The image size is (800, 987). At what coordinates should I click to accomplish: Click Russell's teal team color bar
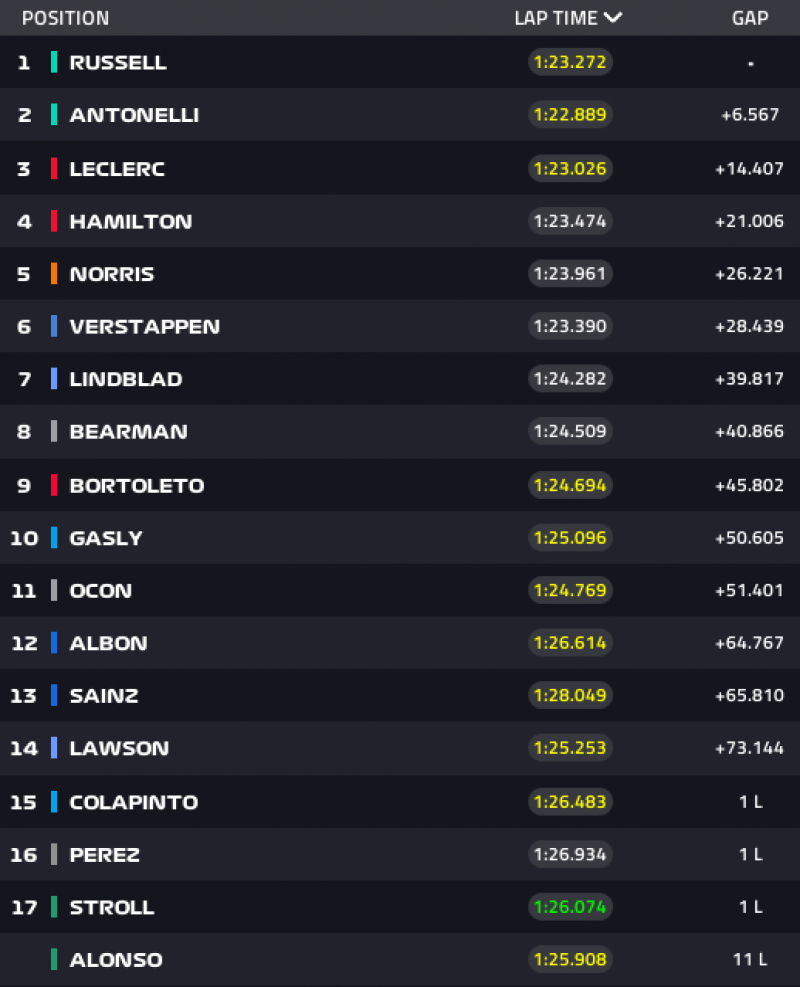(54, 62)
